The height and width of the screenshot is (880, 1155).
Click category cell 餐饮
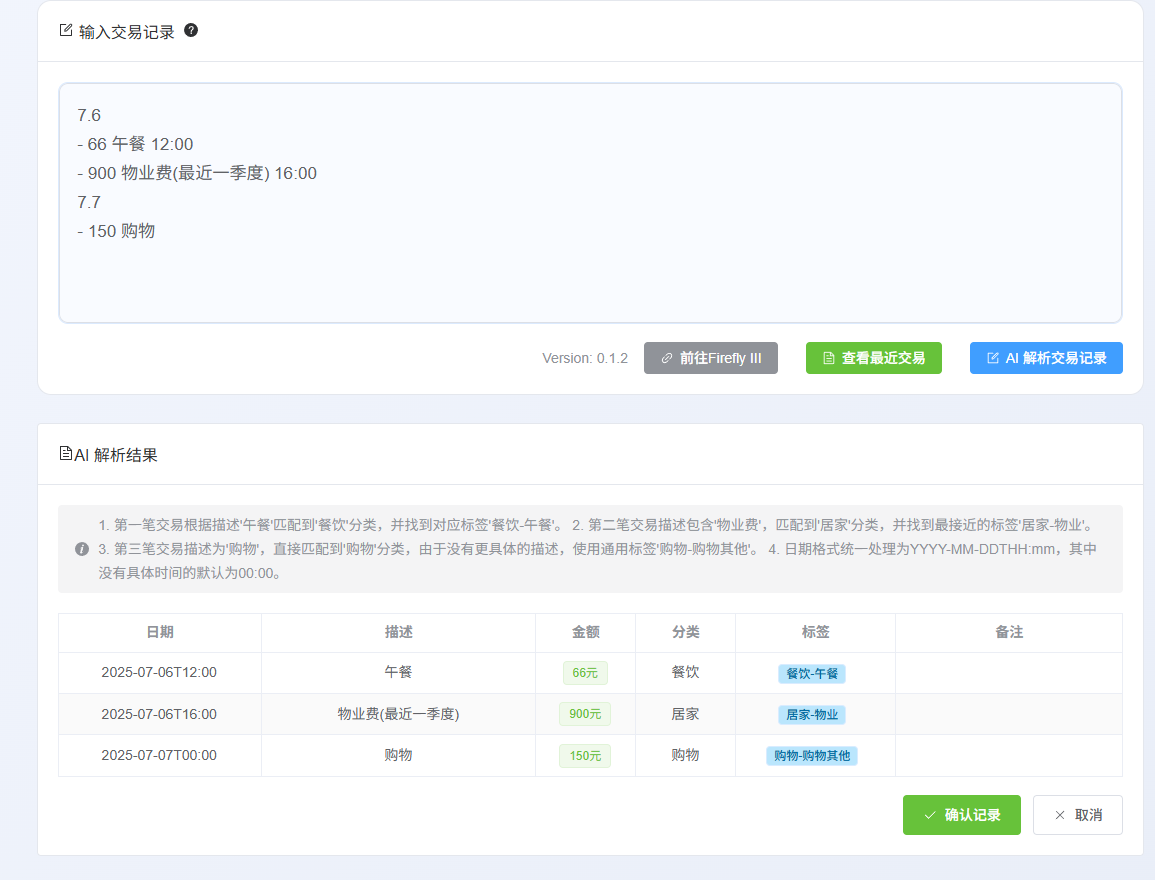[686, 672]
